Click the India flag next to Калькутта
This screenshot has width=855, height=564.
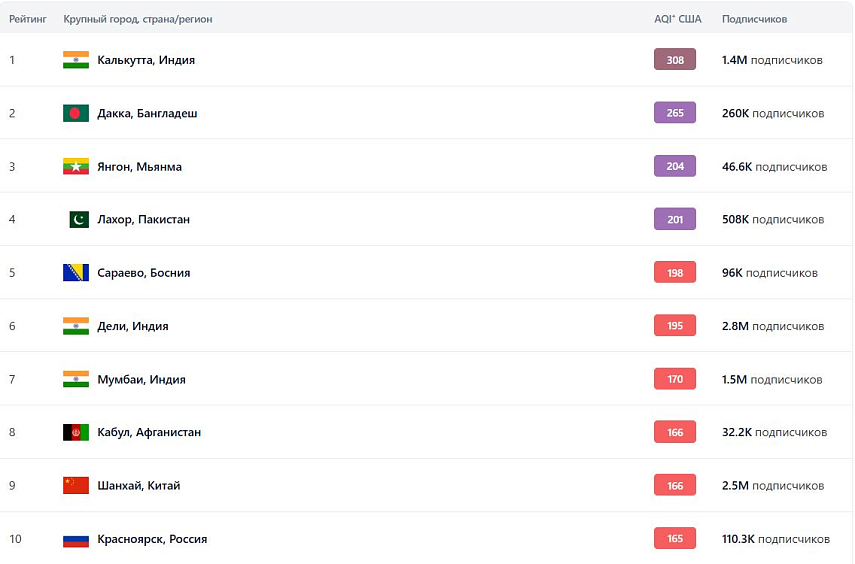[76, 60]
